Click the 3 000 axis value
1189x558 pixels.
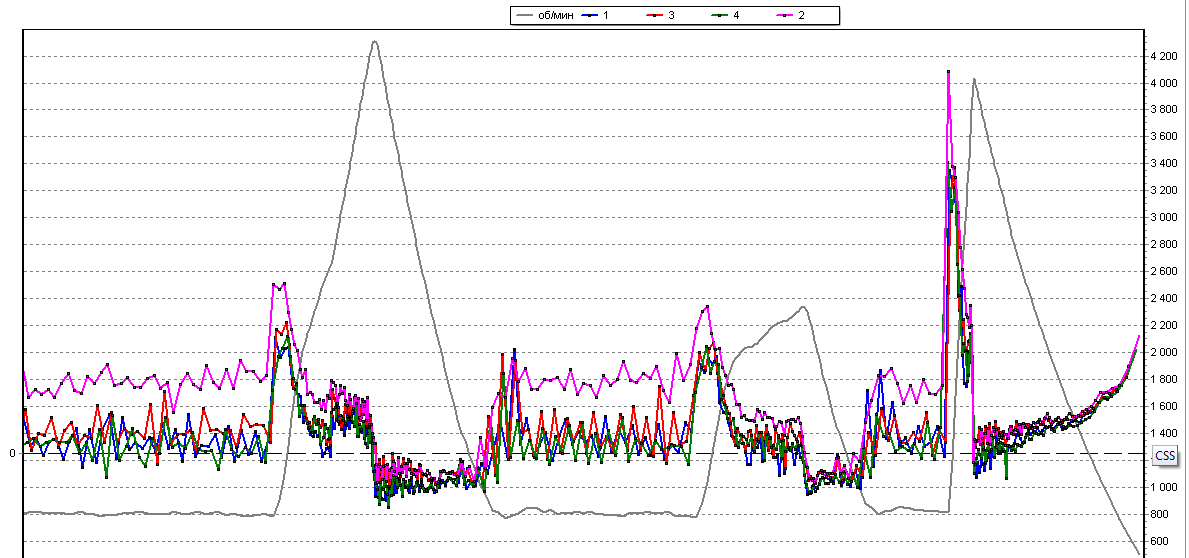1165,218
